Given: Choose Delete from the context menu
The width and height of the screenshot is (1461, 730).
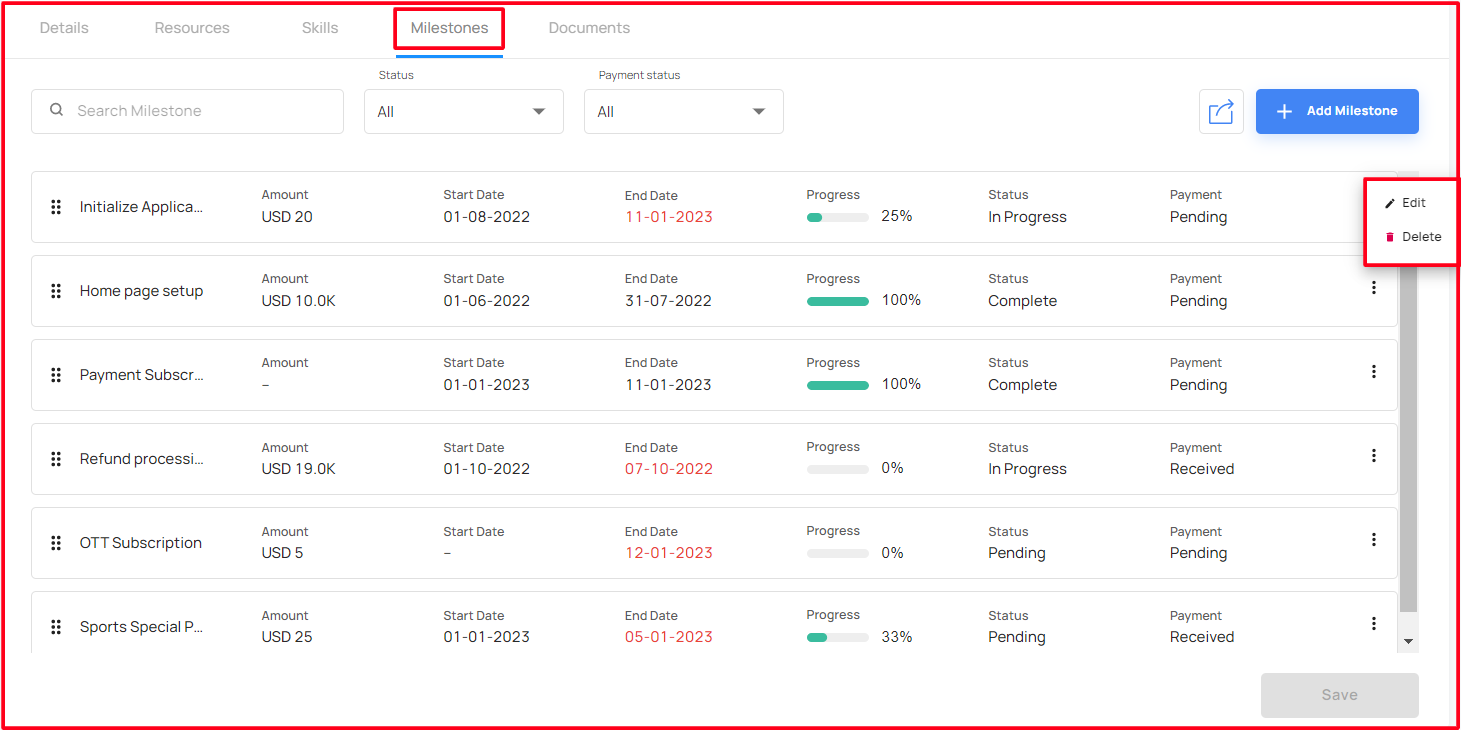Looking at the screenshot, I should tap(1413, 237).
